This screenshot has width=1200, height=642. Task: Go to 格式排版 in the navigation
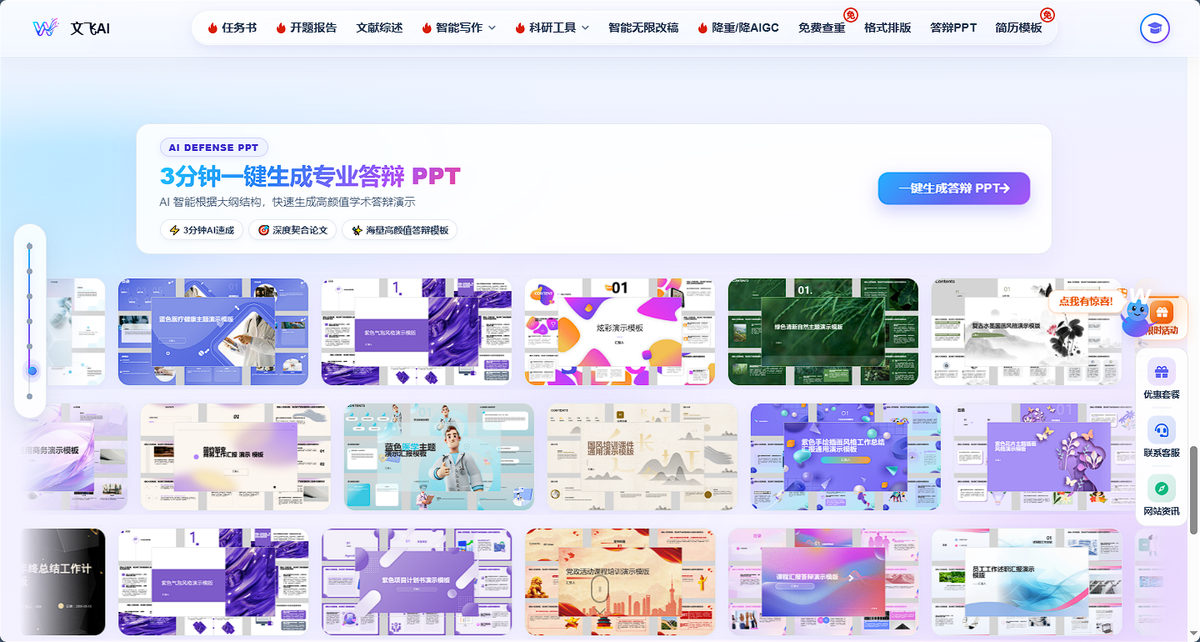coord(887,28)
